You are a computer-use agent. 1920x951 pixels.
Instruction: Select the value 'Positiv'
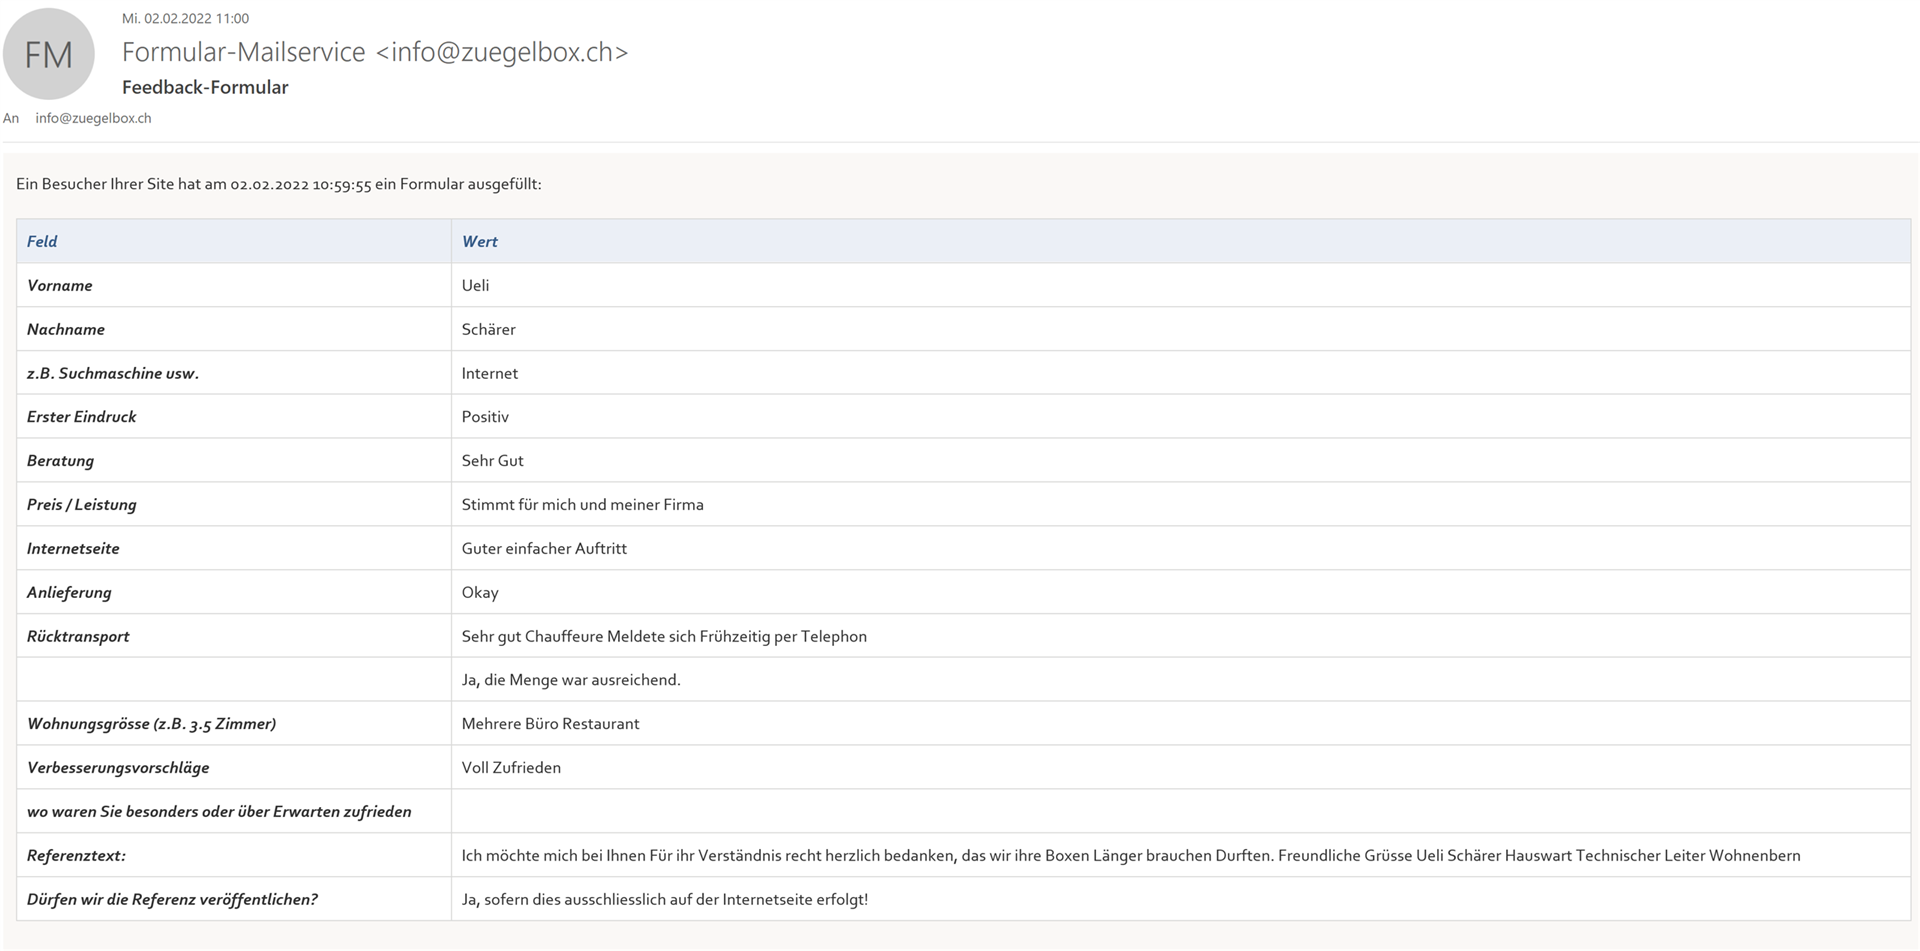point(485,417)
